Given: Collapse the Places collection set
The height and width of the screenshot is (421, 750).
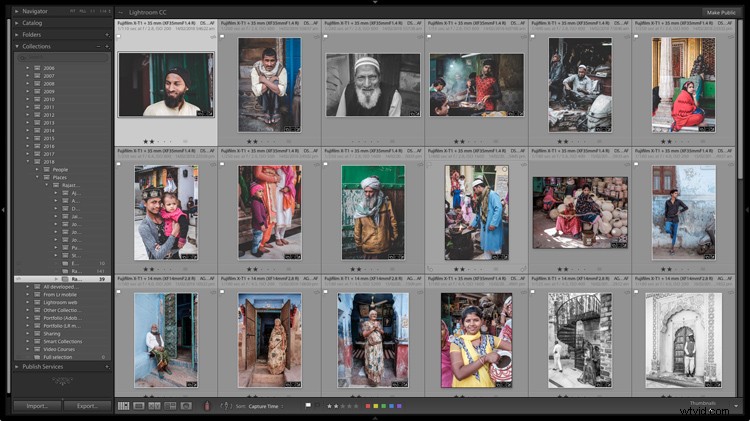Looking at the screenshot, I should [x=37, y=177].
